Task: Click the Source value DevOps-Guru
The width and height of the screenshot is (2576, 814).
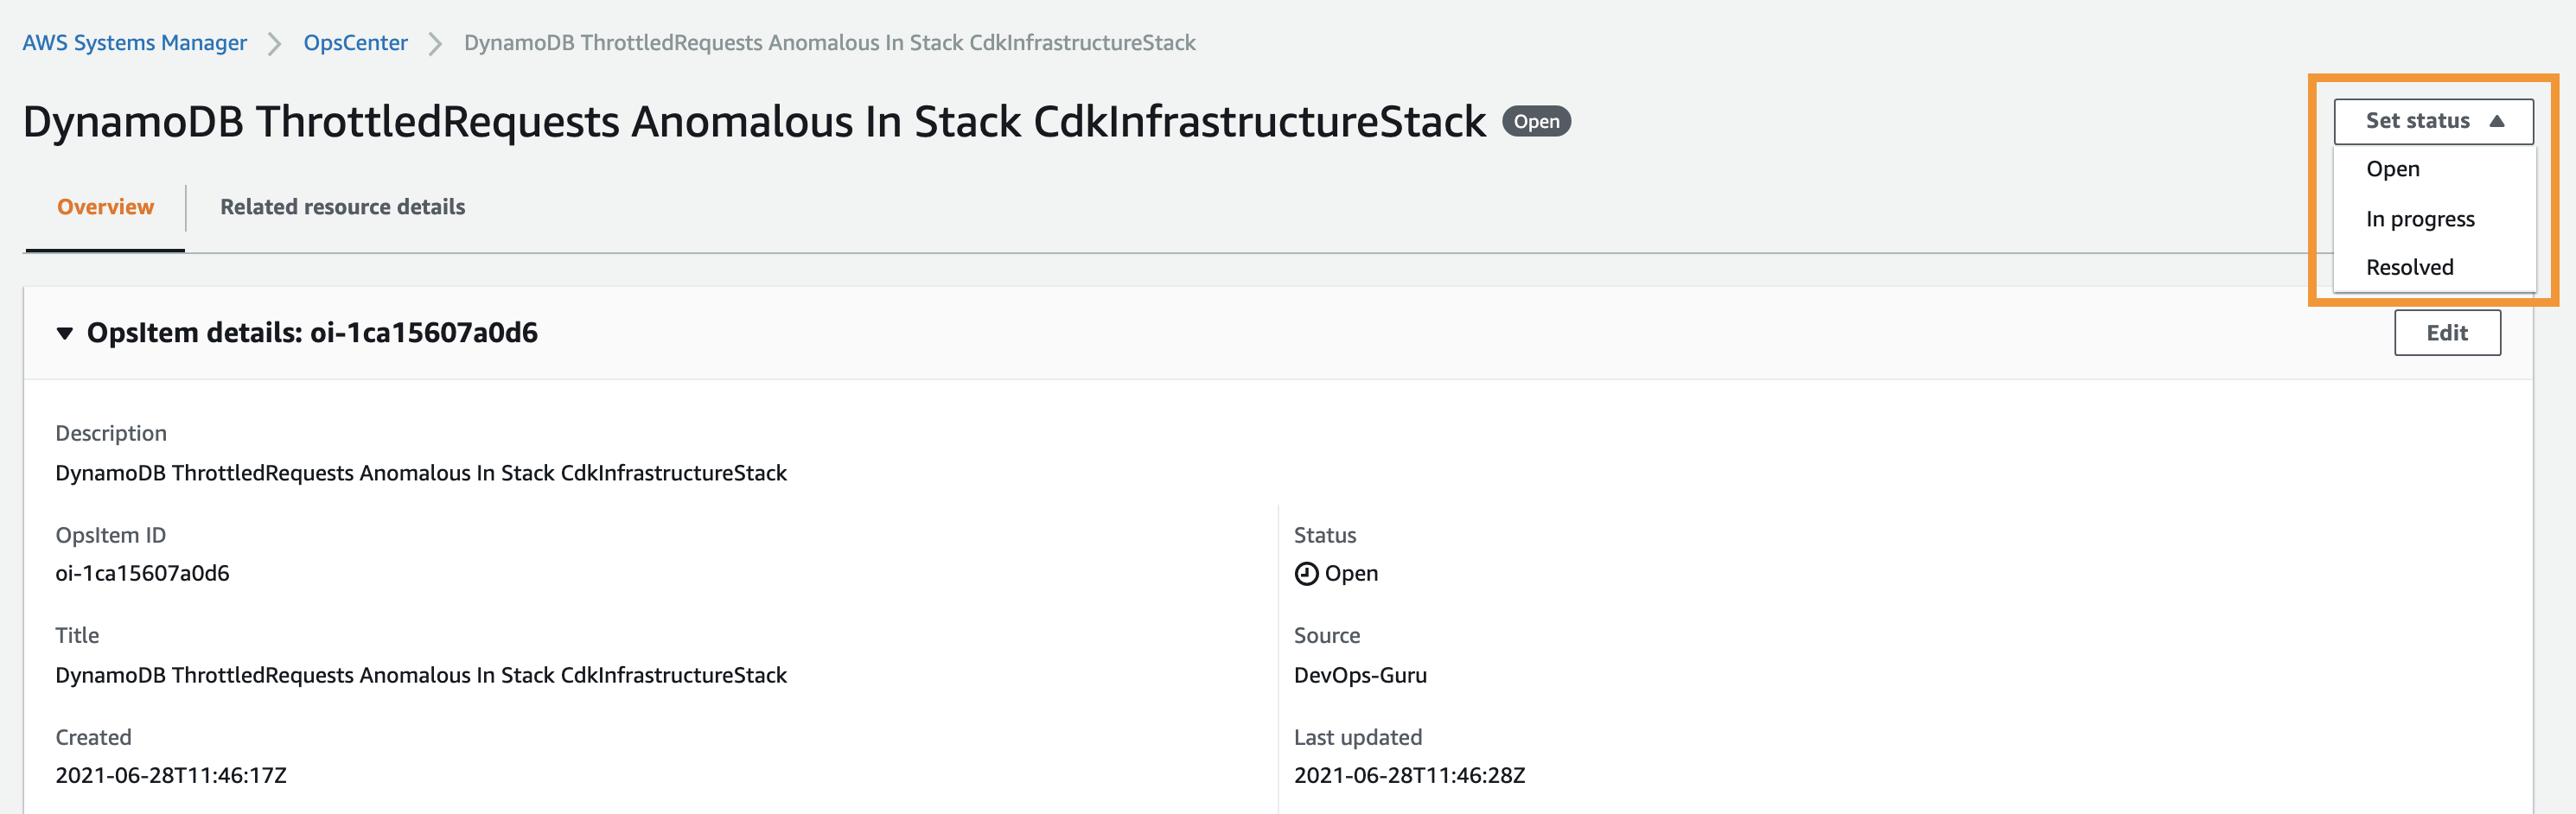Action: [x=1360, y=675]
